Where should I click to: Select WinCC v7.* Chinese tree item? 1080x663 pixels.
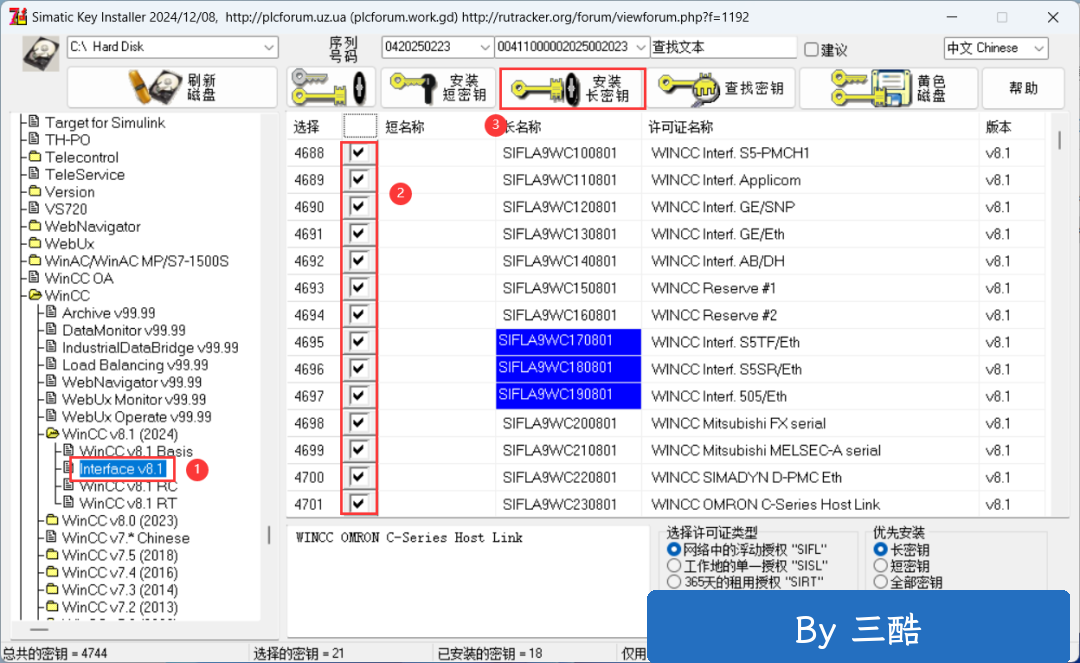tap(125, 538)
